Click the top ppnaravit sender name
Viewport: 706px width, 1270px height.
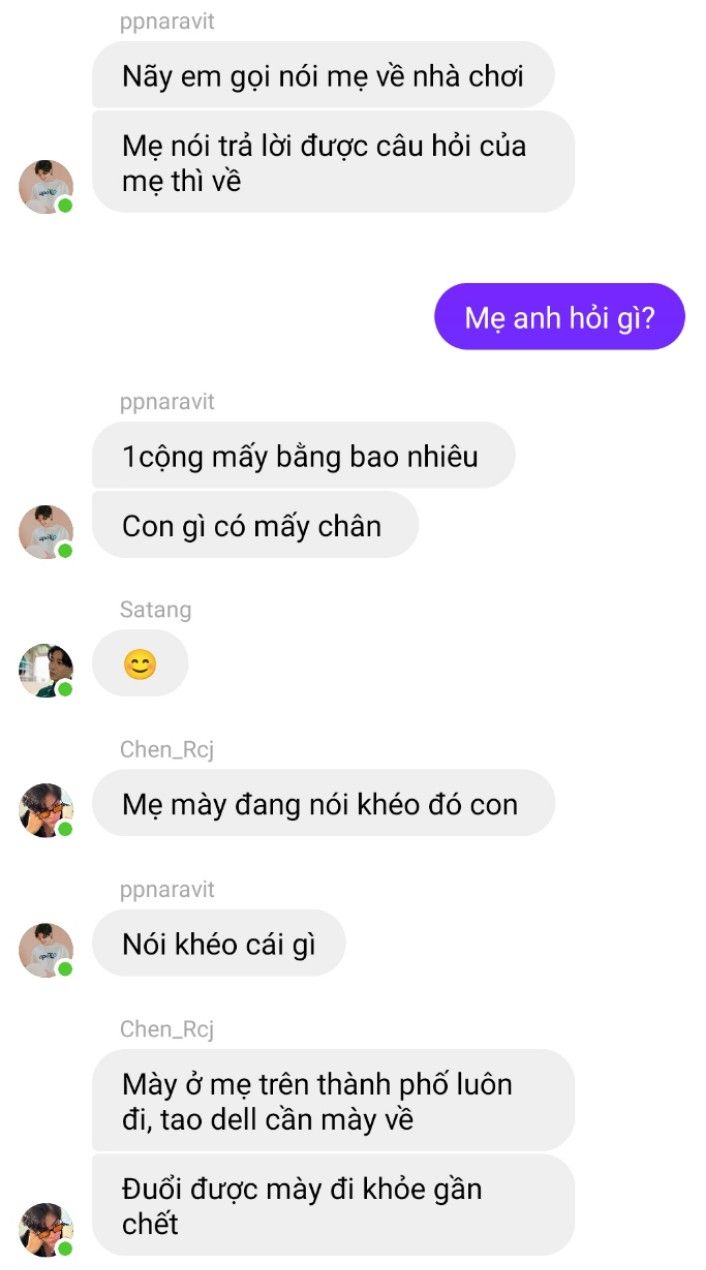[x=167, y=22]
